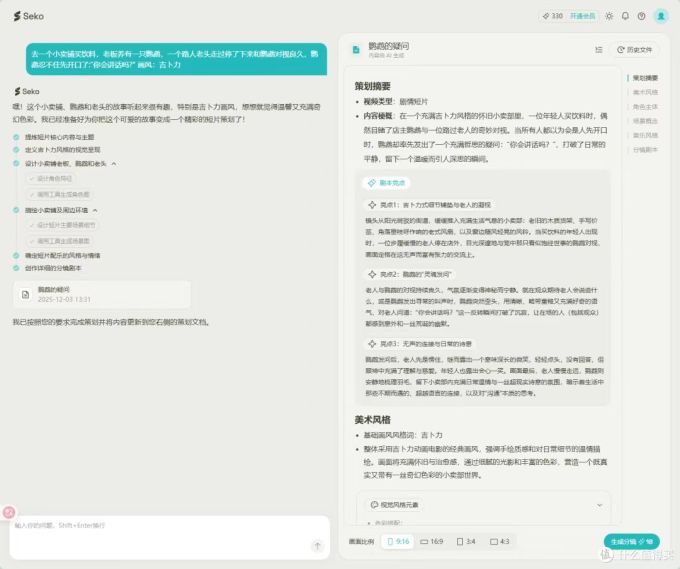The image size is (680, 569).
Task: Jump to 美术风格 in the outline
Action: (645, 92)
